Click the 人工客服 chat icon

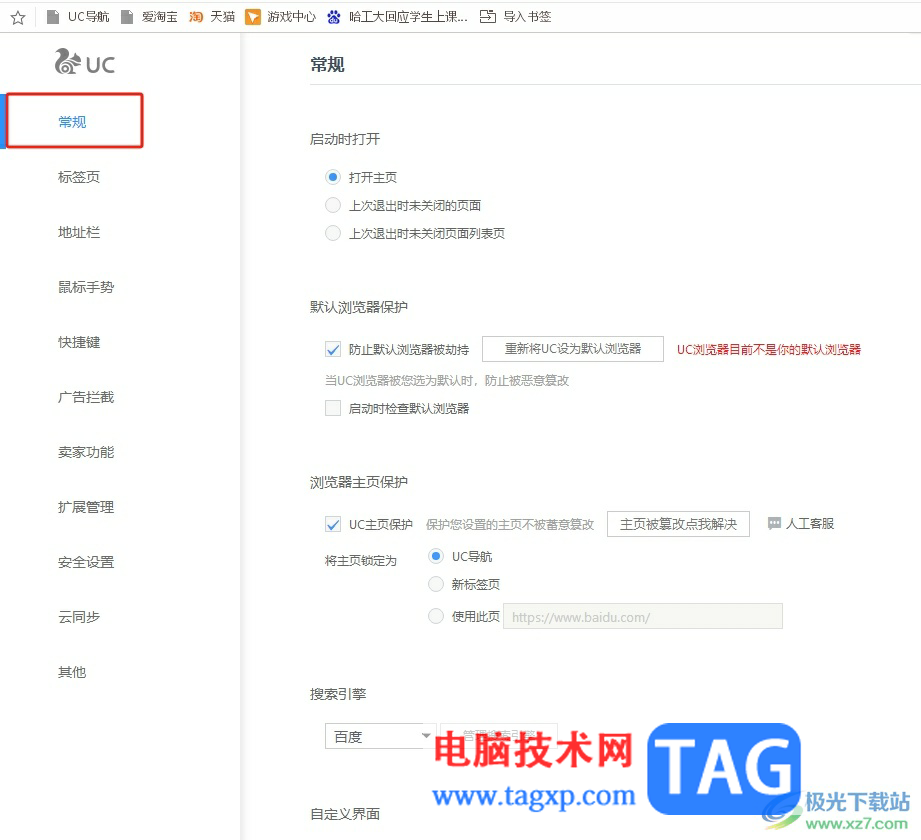[774, 523]
